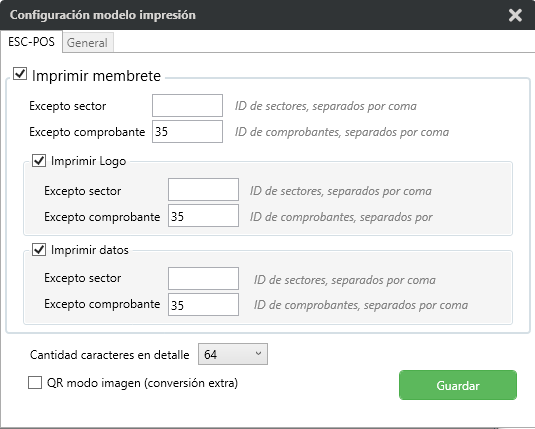This screenshot has width=535, height=429.
Task: Focus the membrete Excepto sector field
Action: [x=187, y=105]
